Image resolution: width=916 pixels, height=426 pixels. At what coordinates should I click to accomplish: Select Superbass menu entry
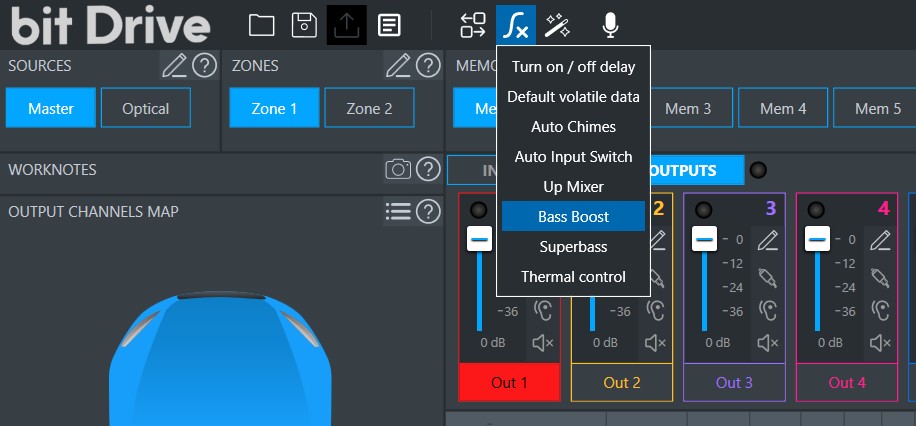(x=573, y=247)
